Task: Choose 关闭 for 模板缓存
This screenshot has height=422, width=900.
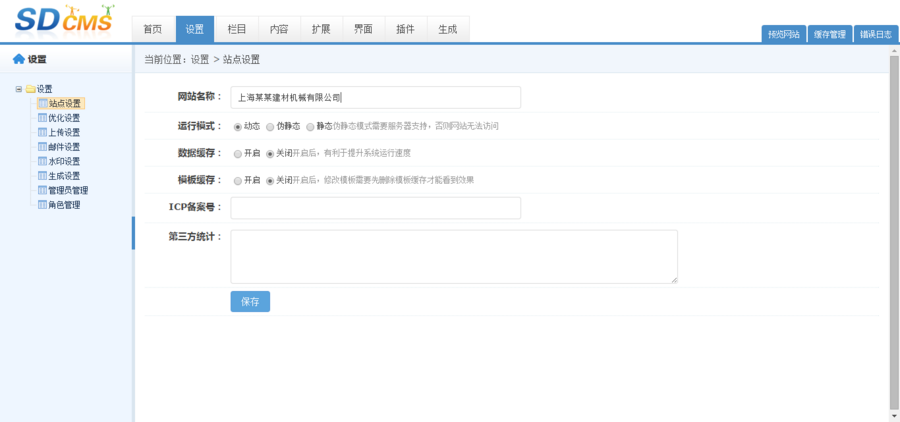Action: click(x=270, y=181)
